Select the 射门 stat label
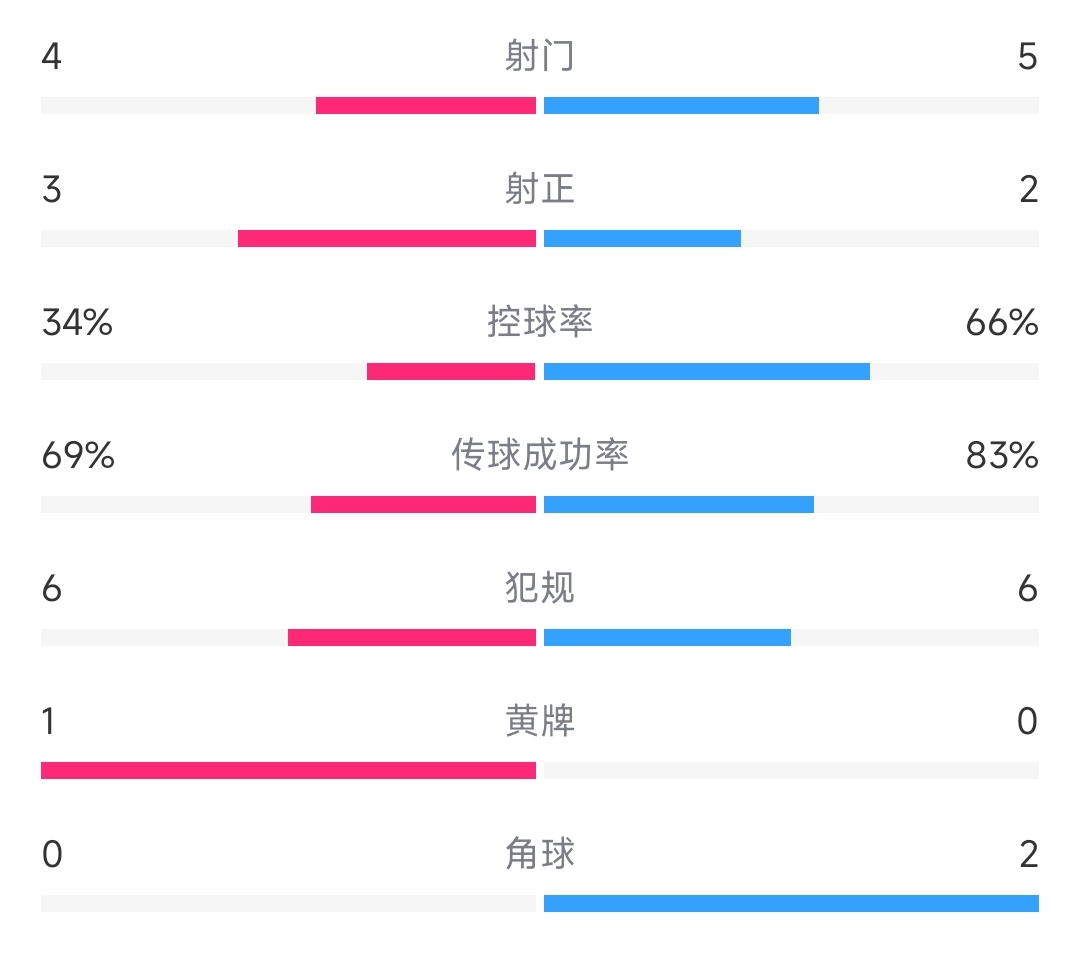 point(539,56)
